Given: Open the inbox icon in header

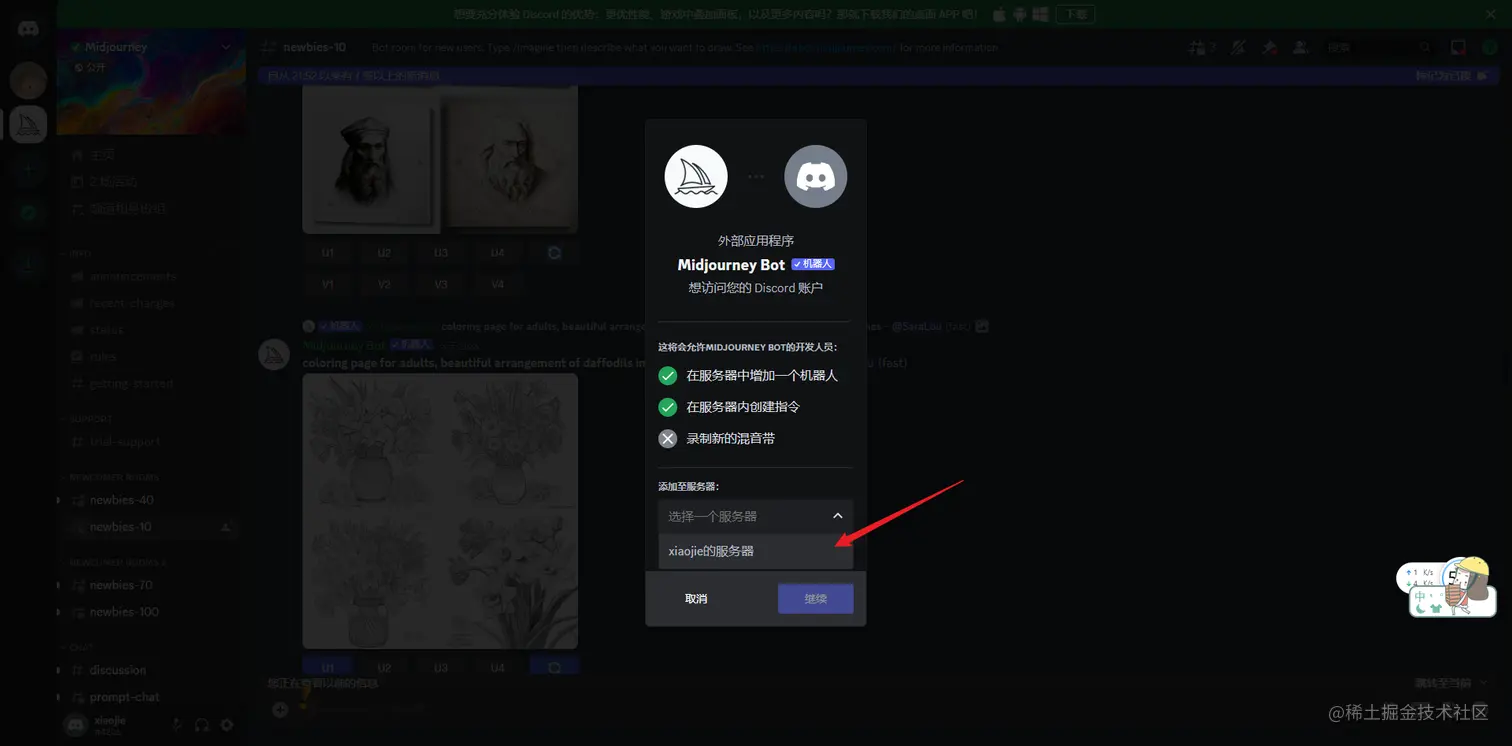Looking at the screenshot, I should click(x=1458, y=47).
